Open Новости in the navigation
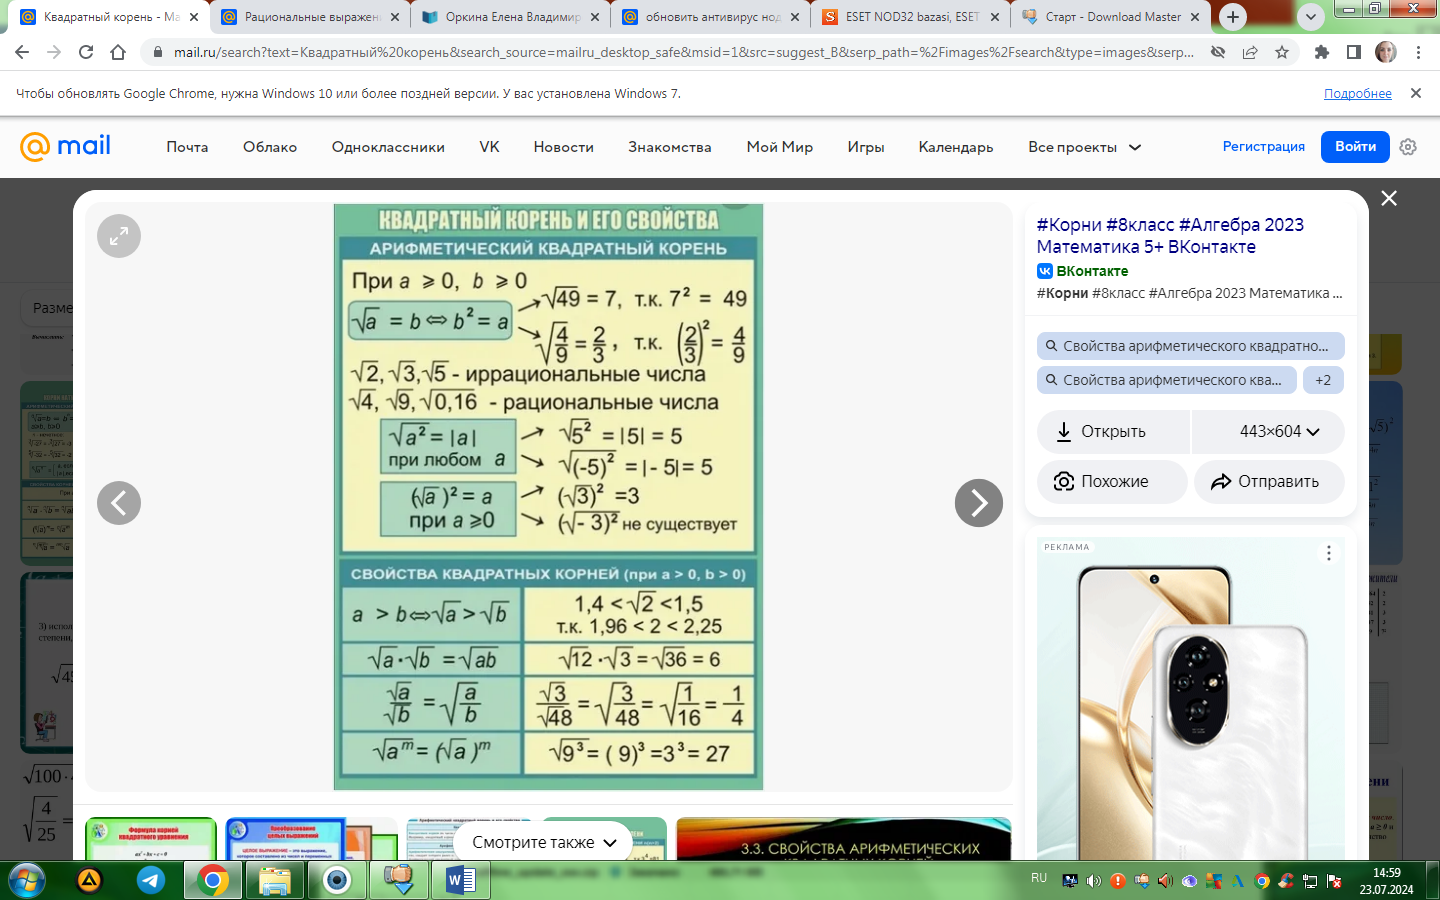 564,147
